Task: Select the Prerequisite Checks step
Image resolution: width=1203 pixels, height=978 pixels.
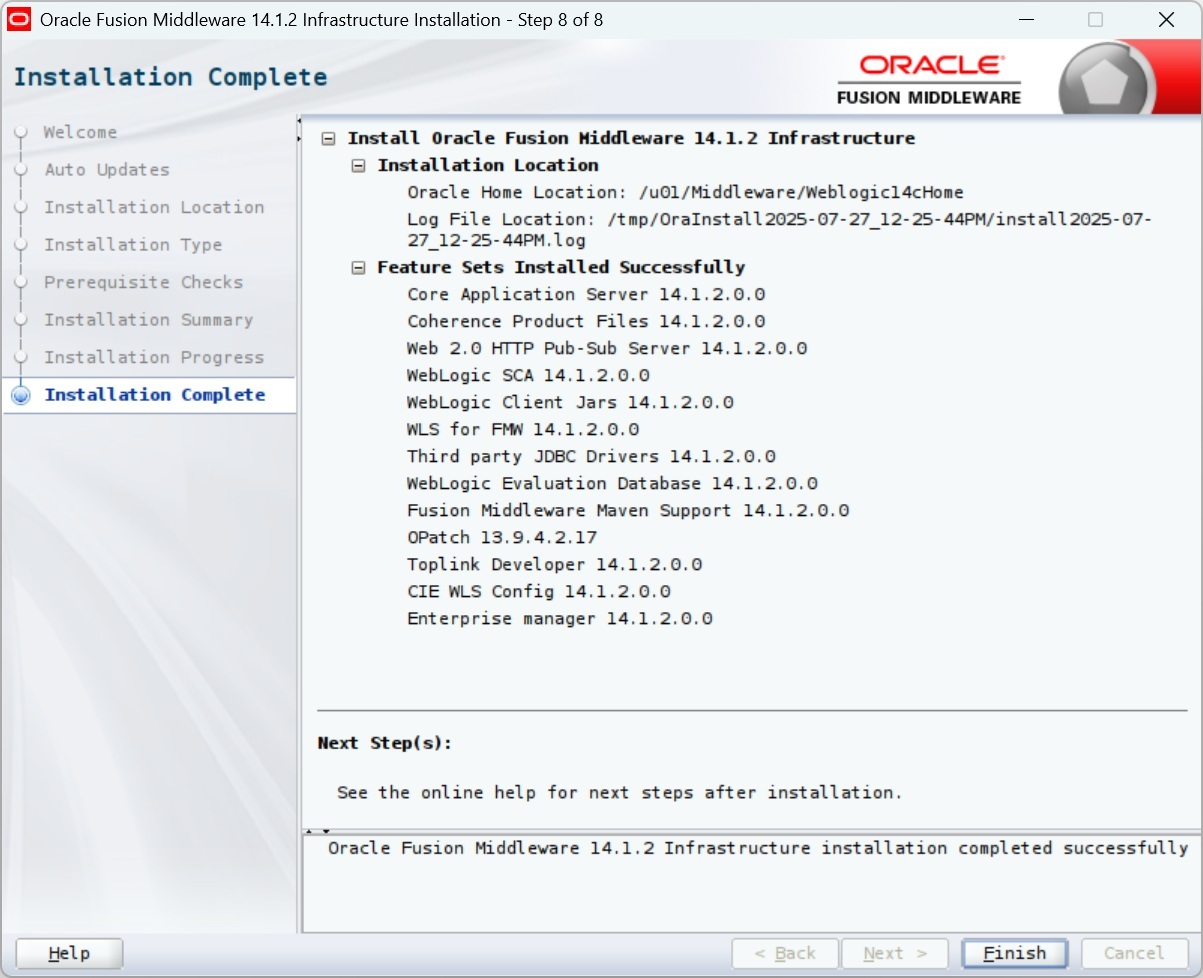Action: (x=143, y=282)
